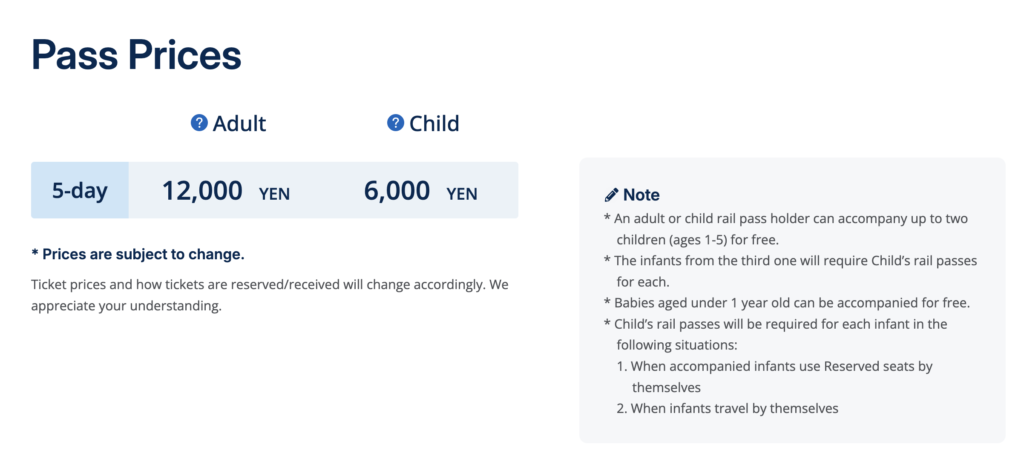The image size is (1024, 476).
Task: Click the question mark icon beside Child
Action: click(x=396, y=123)
